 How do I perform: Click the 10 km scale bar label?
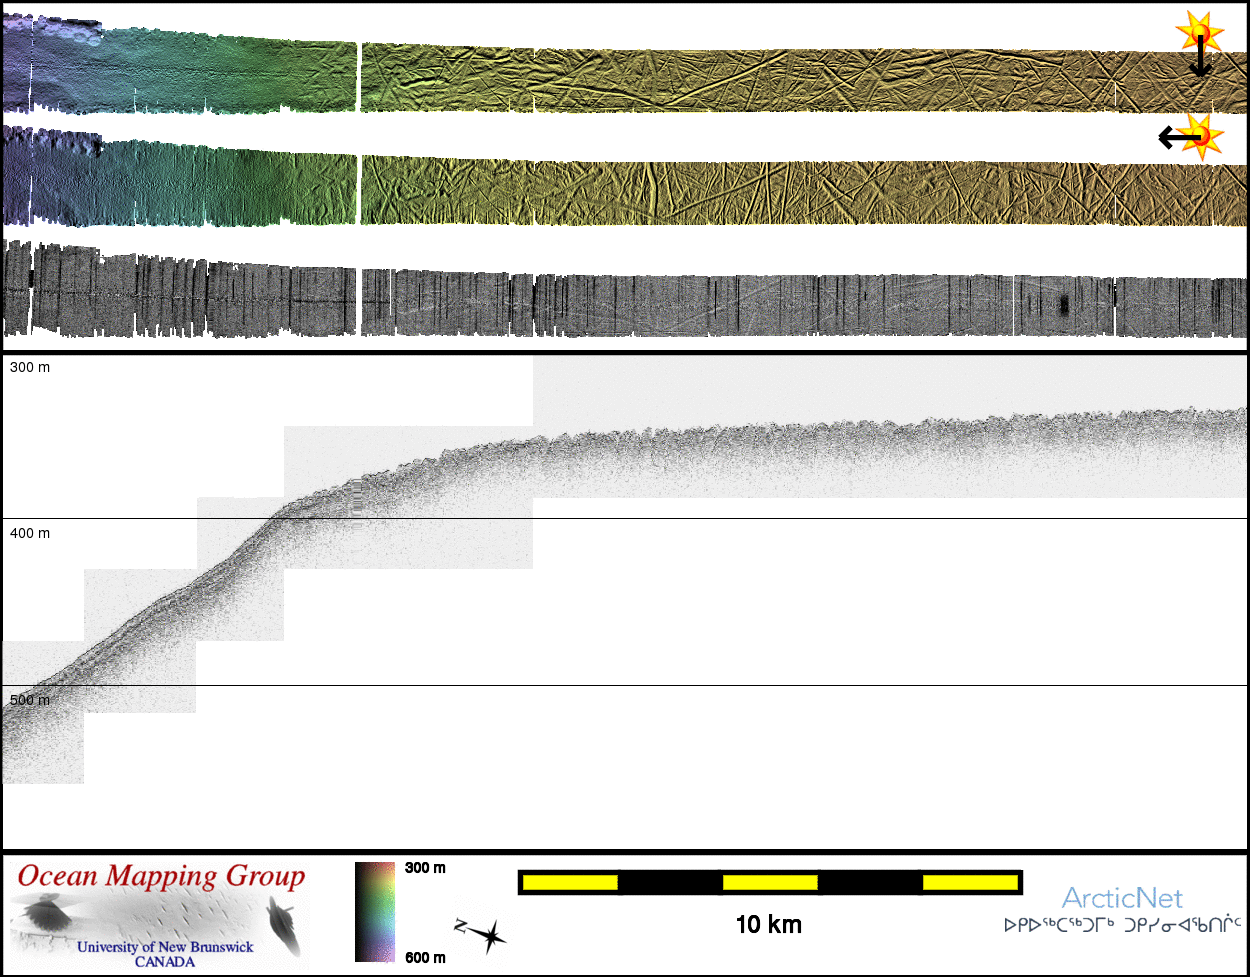point(768,925)
